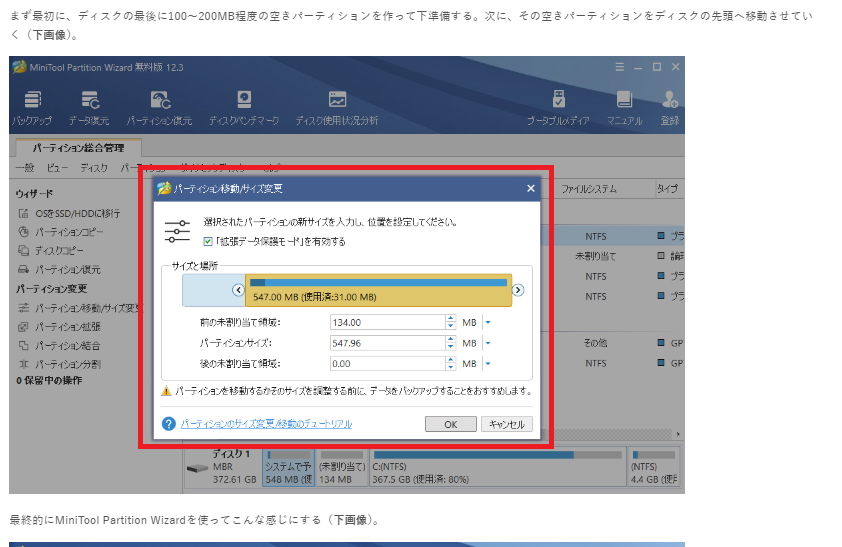Open the バックアップ backup tool icon
This screenshot has width=842, height=547.
(x=33, y=100)
